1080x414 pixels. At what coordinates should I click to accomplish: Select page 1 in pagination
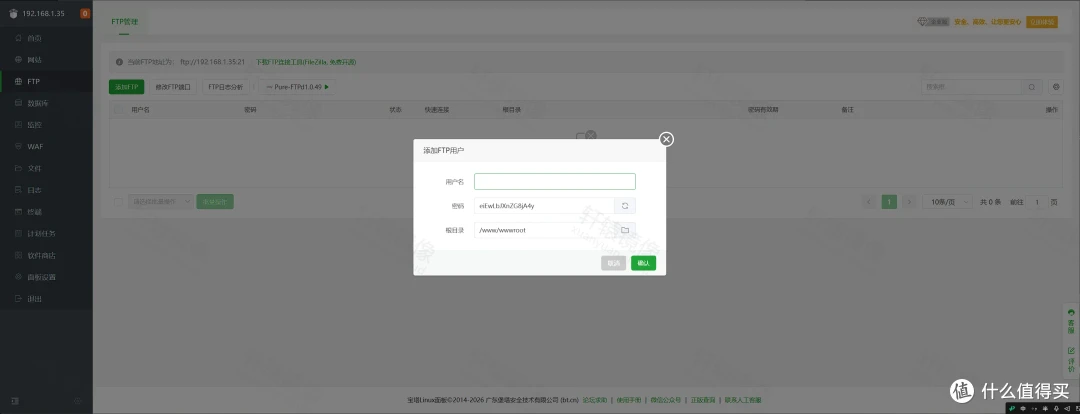(x=889, y=202)
